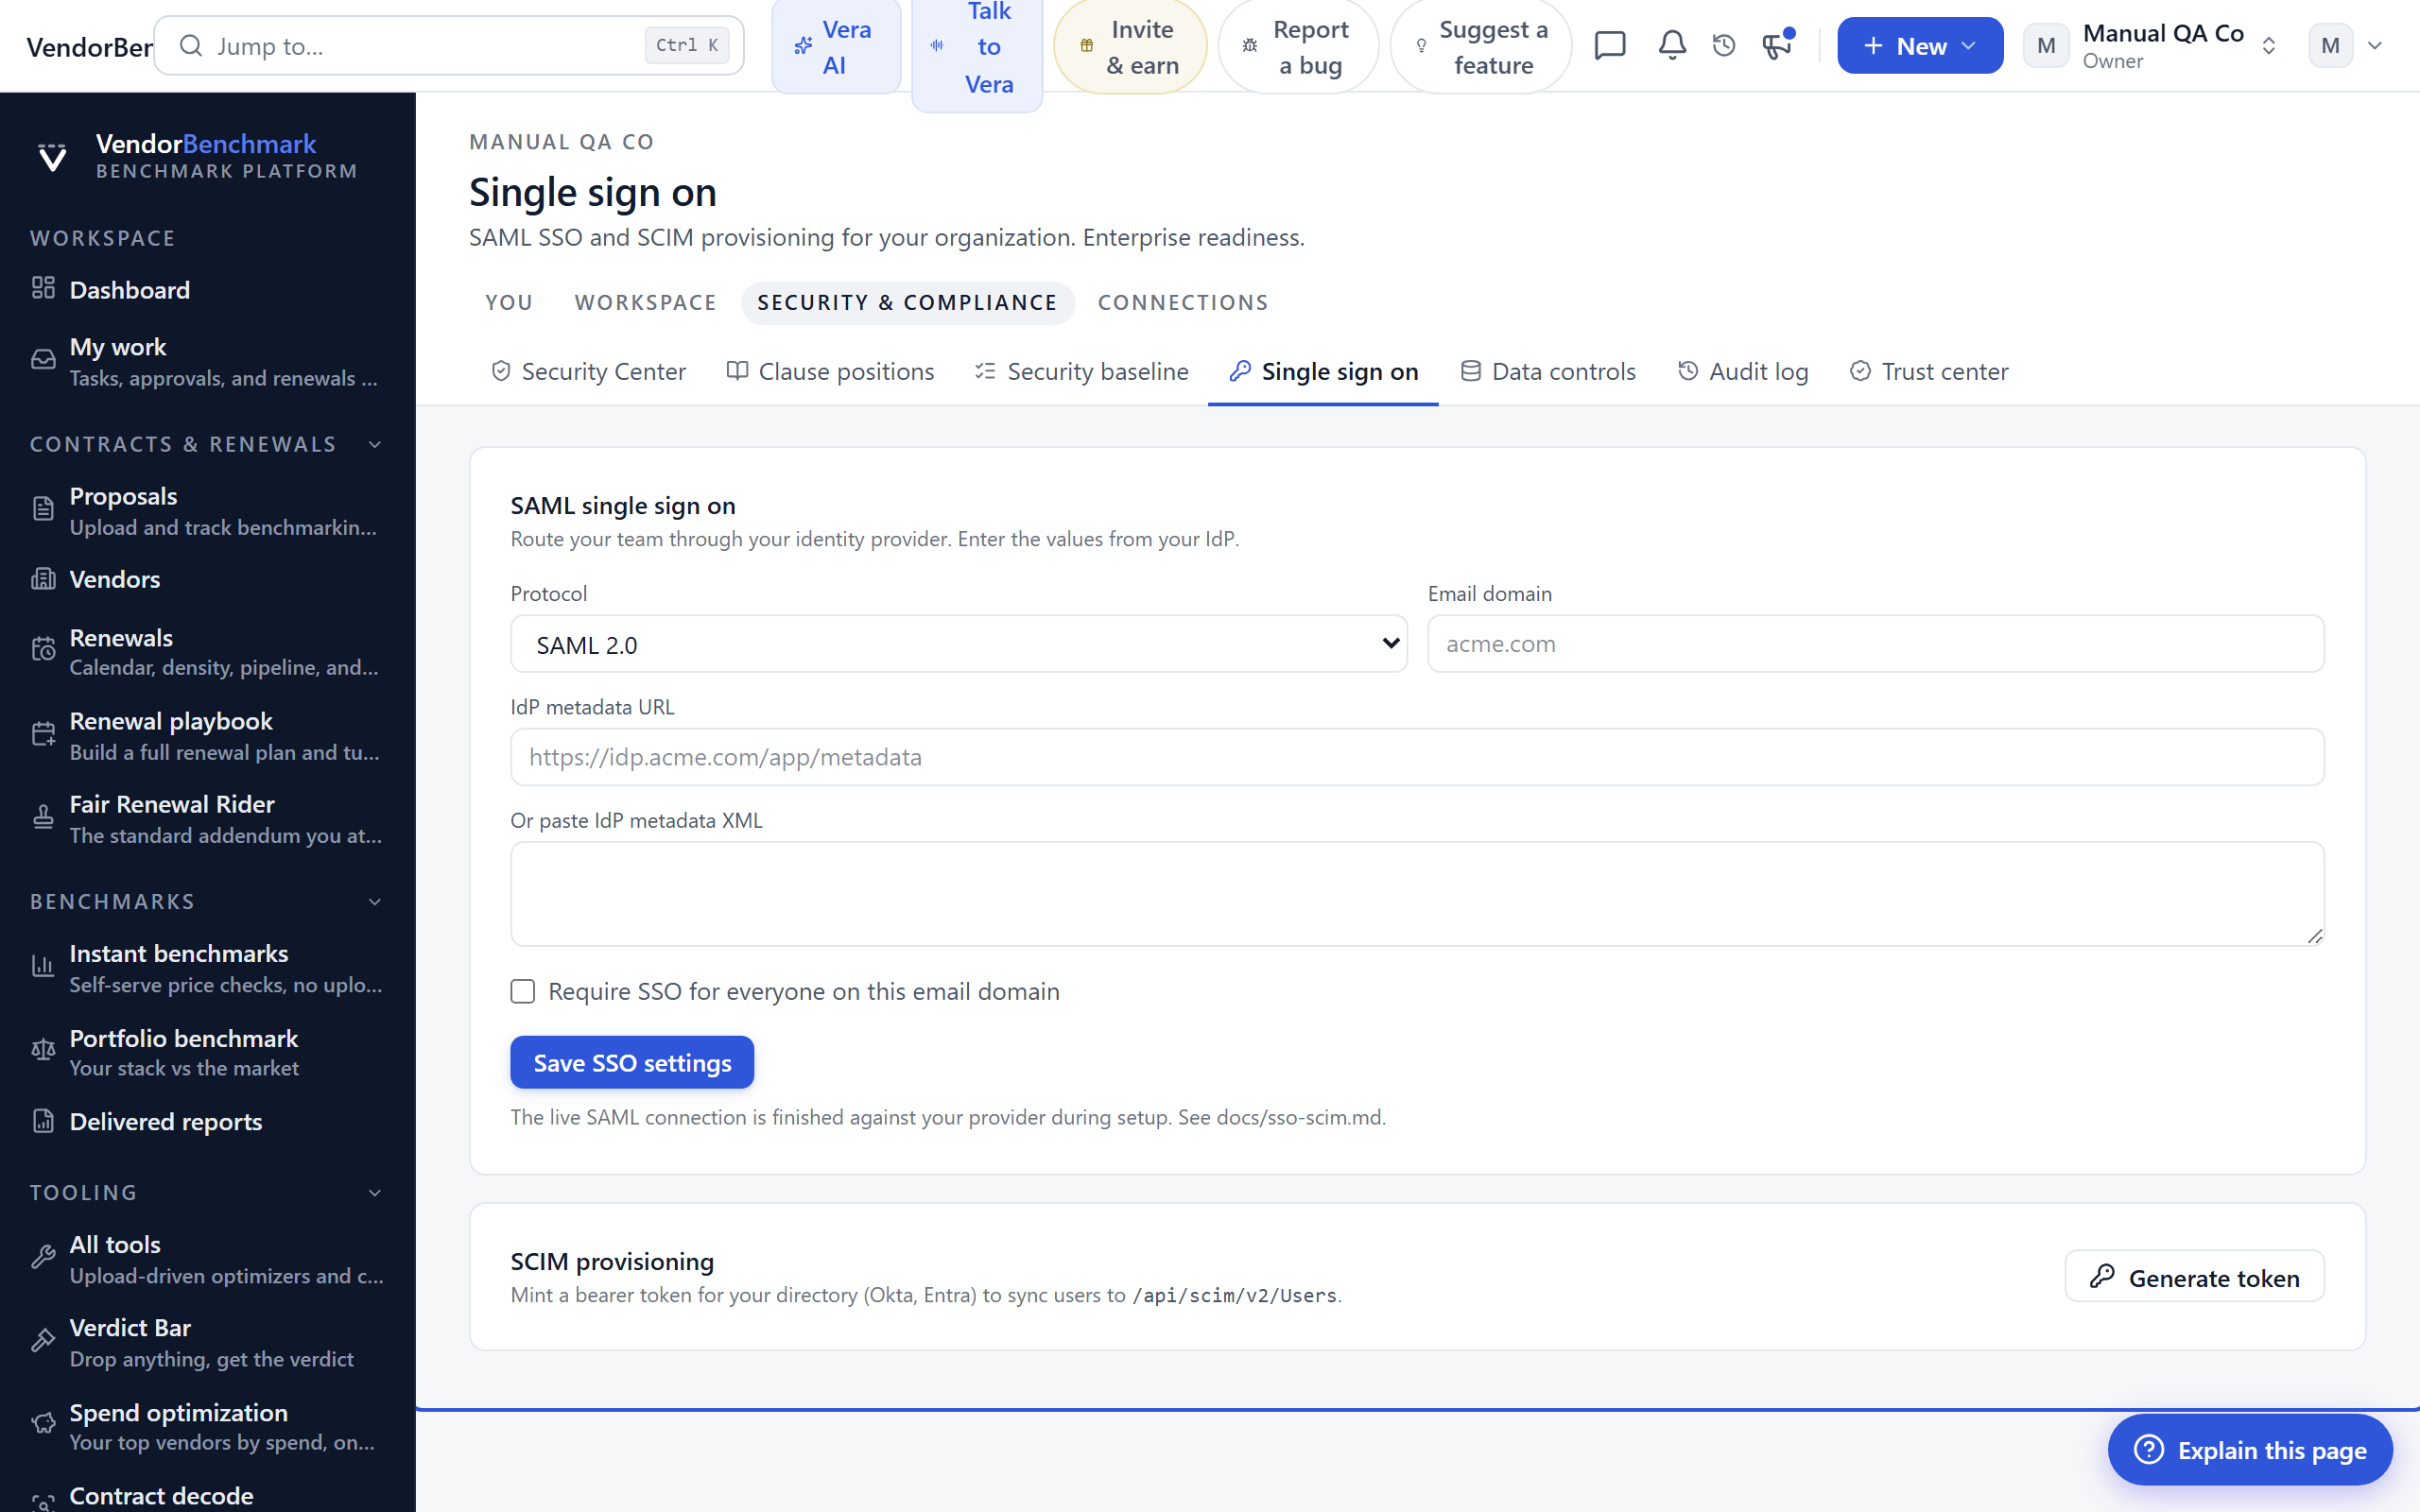
Task: Click Save SSO settings button
Action: coord(632,1062)
